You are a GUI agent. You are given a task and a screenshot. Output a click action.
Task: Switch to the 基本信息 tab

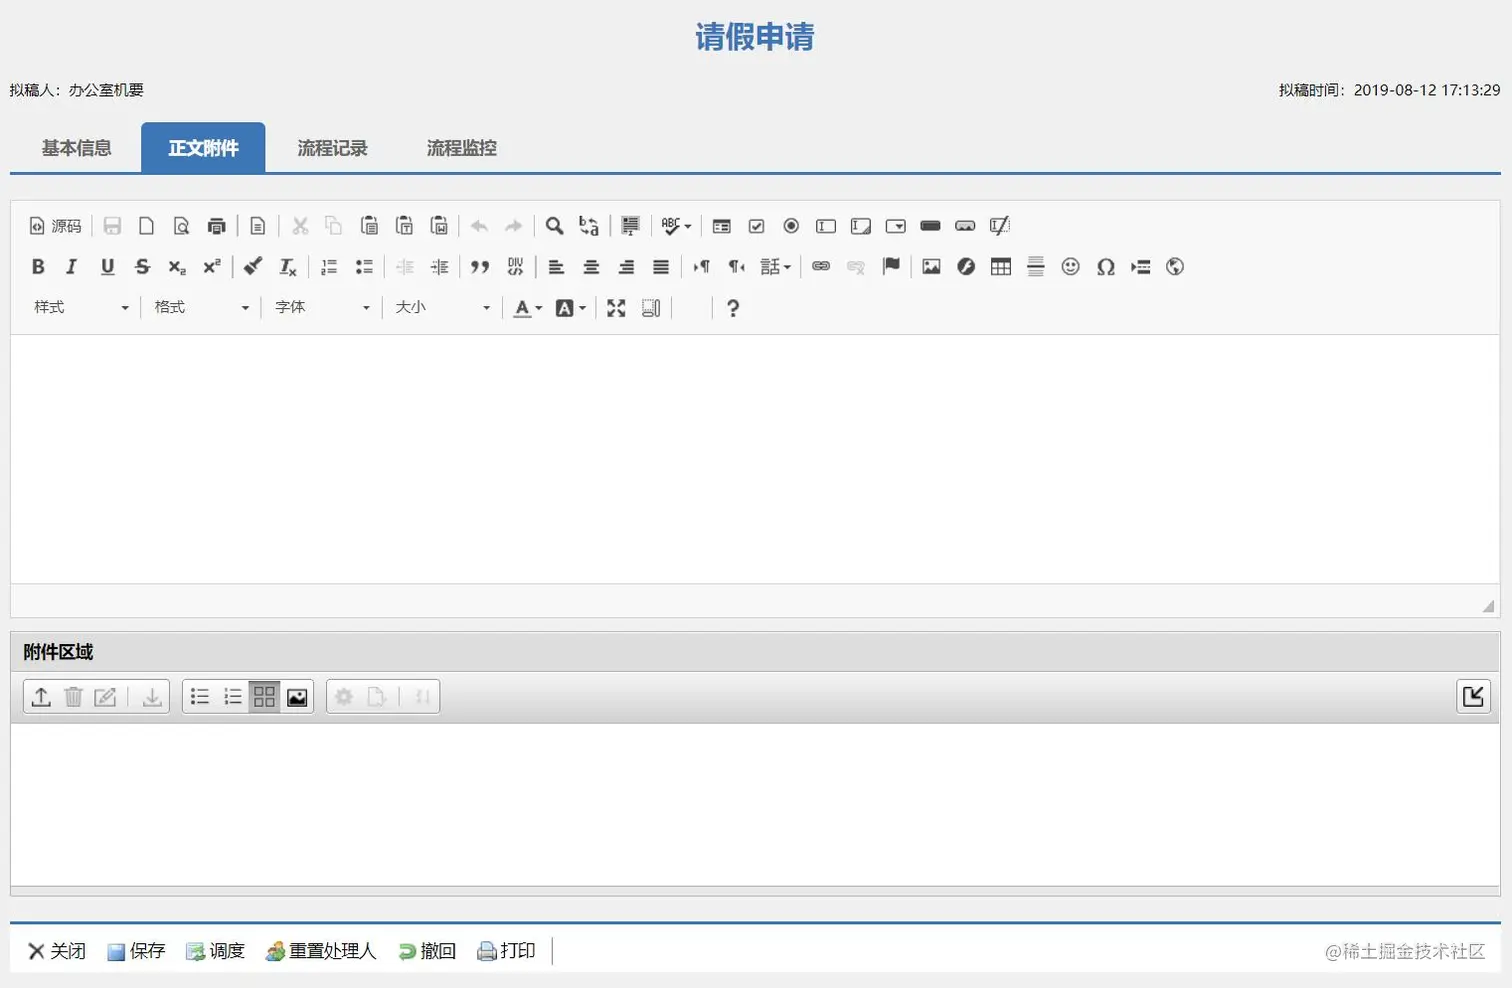[x=76, y=148]
